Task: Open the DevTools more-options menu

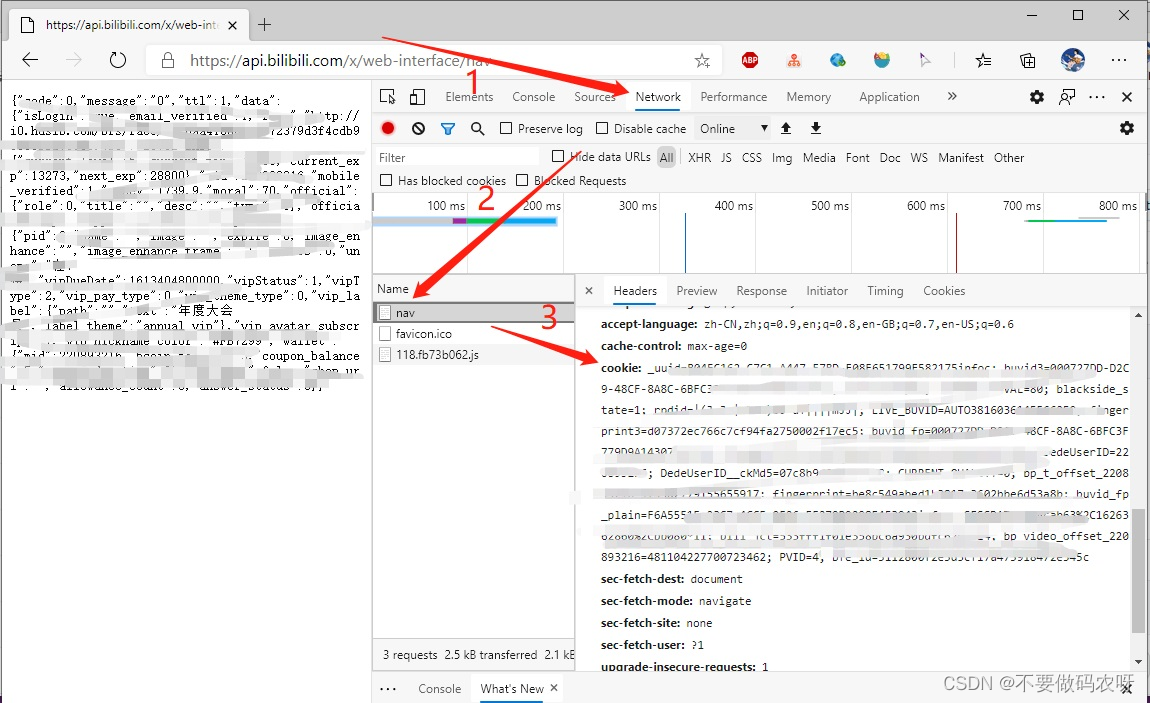Action: tap(1096, 96)
